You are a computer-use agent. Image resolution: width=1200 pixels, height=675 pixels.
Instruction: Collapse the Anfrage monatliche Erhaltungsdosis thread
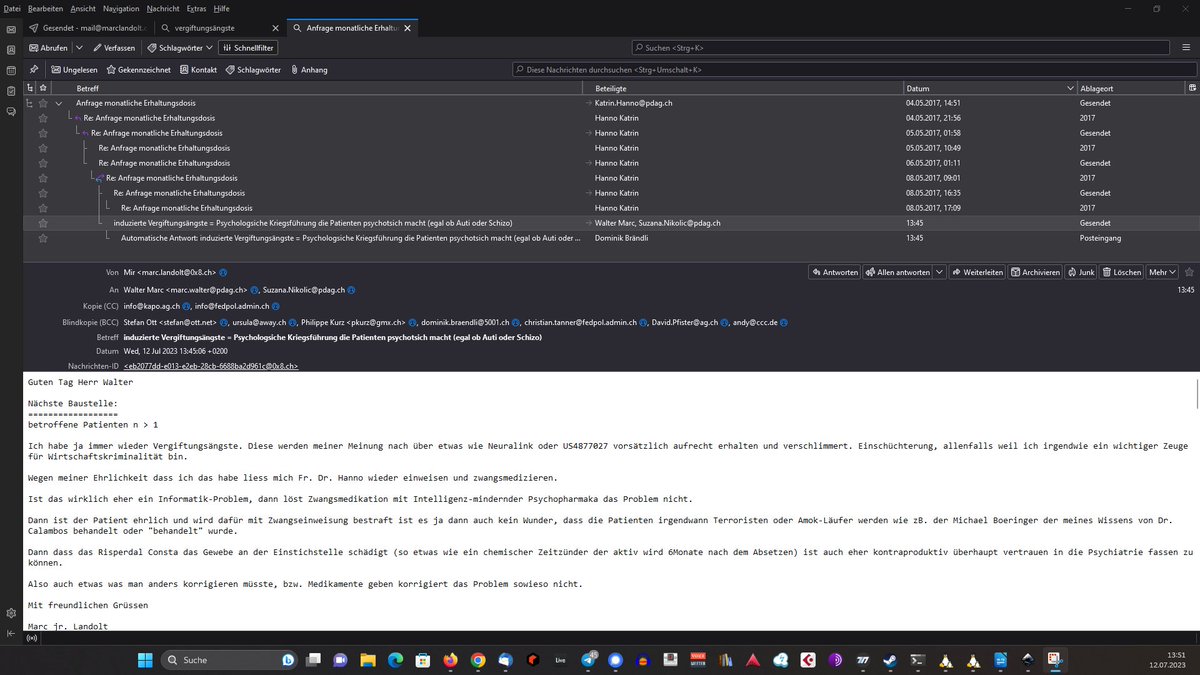point(59,103)
